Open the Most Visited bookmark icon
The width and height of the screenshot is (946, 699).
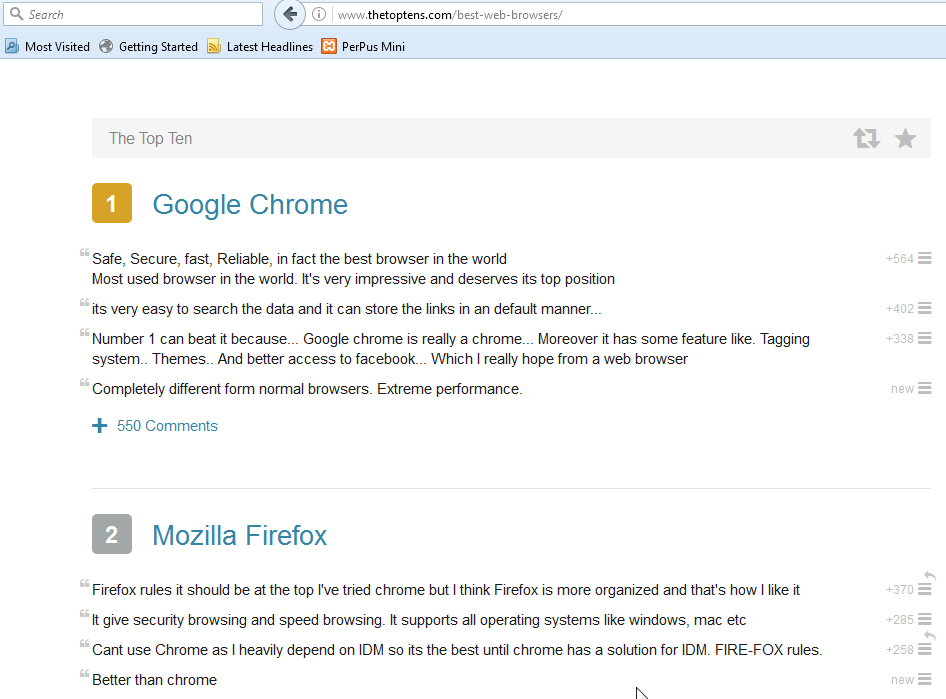12,46
